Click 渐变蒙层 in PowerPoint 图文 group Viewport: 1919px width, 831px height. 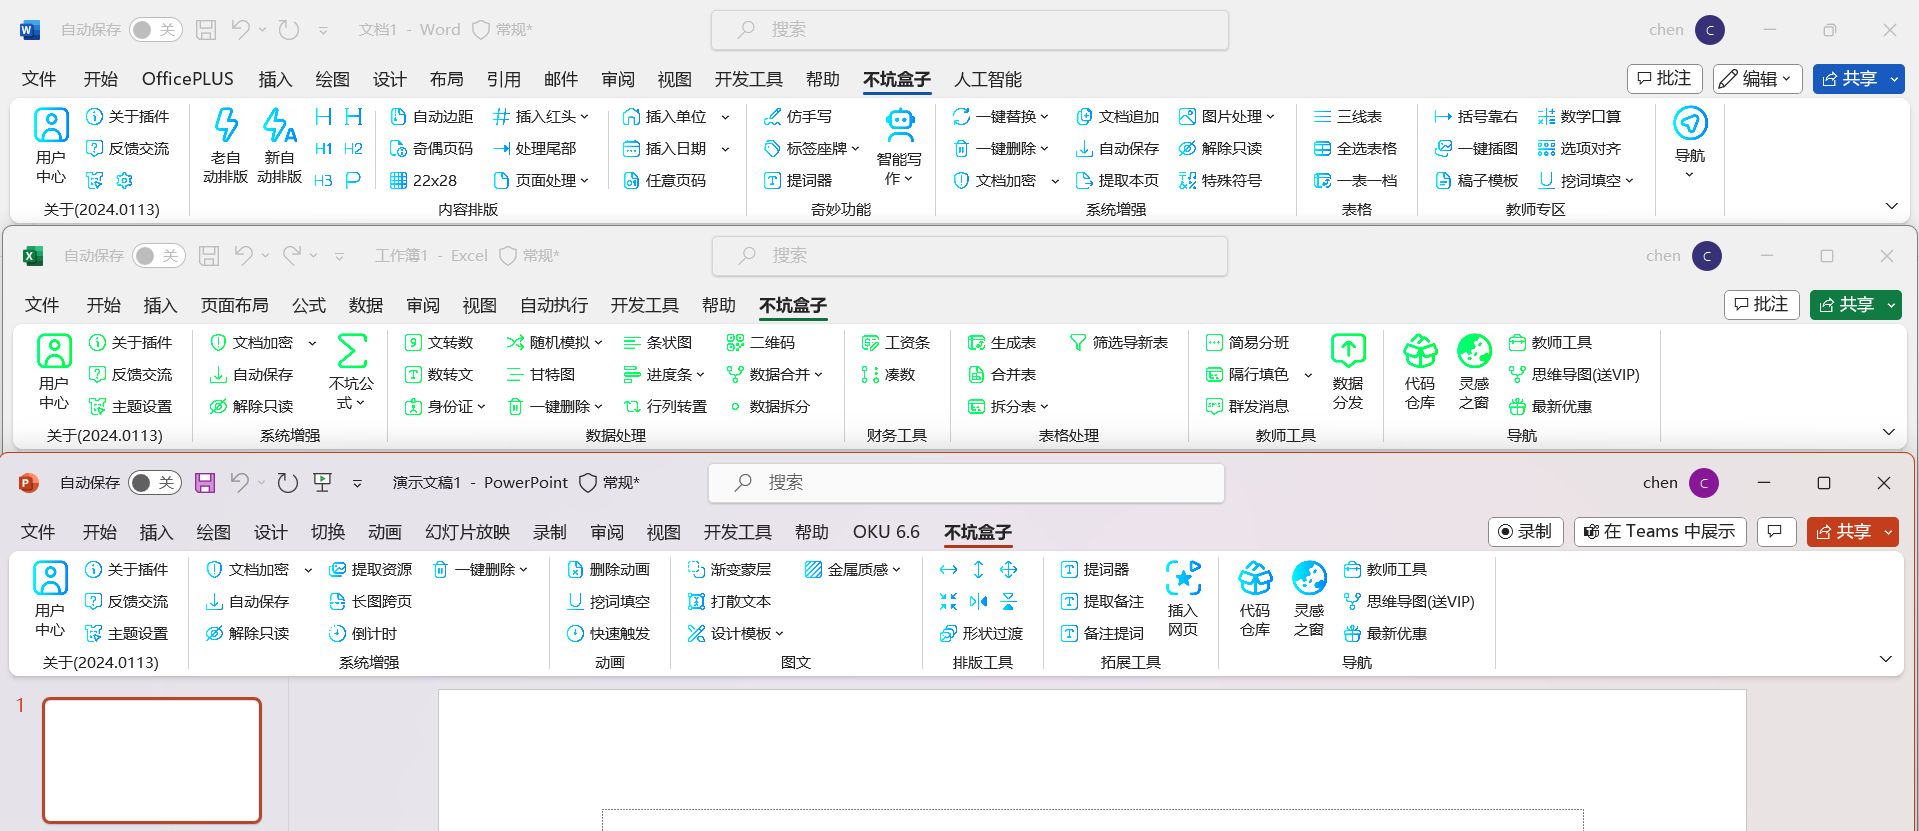pos(730,569)
